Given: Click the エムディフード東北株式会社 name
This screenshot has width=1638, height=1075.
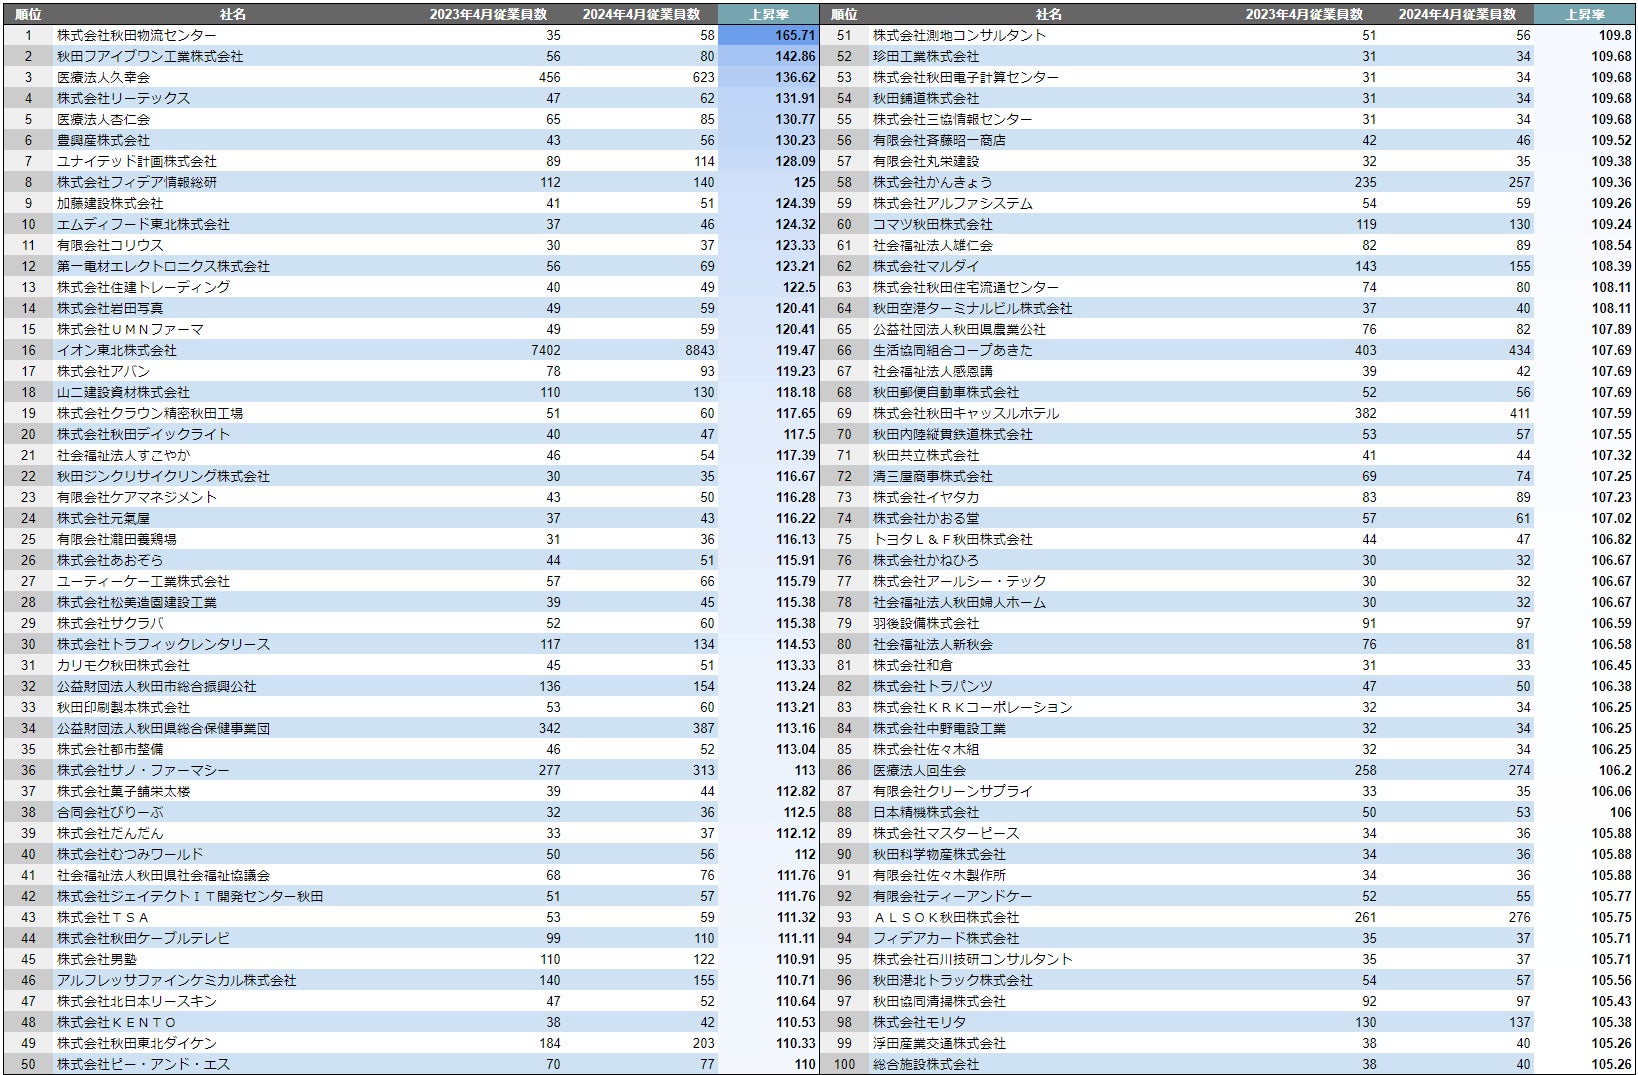Looking at the screenshot, I should (x=143, y=224).
